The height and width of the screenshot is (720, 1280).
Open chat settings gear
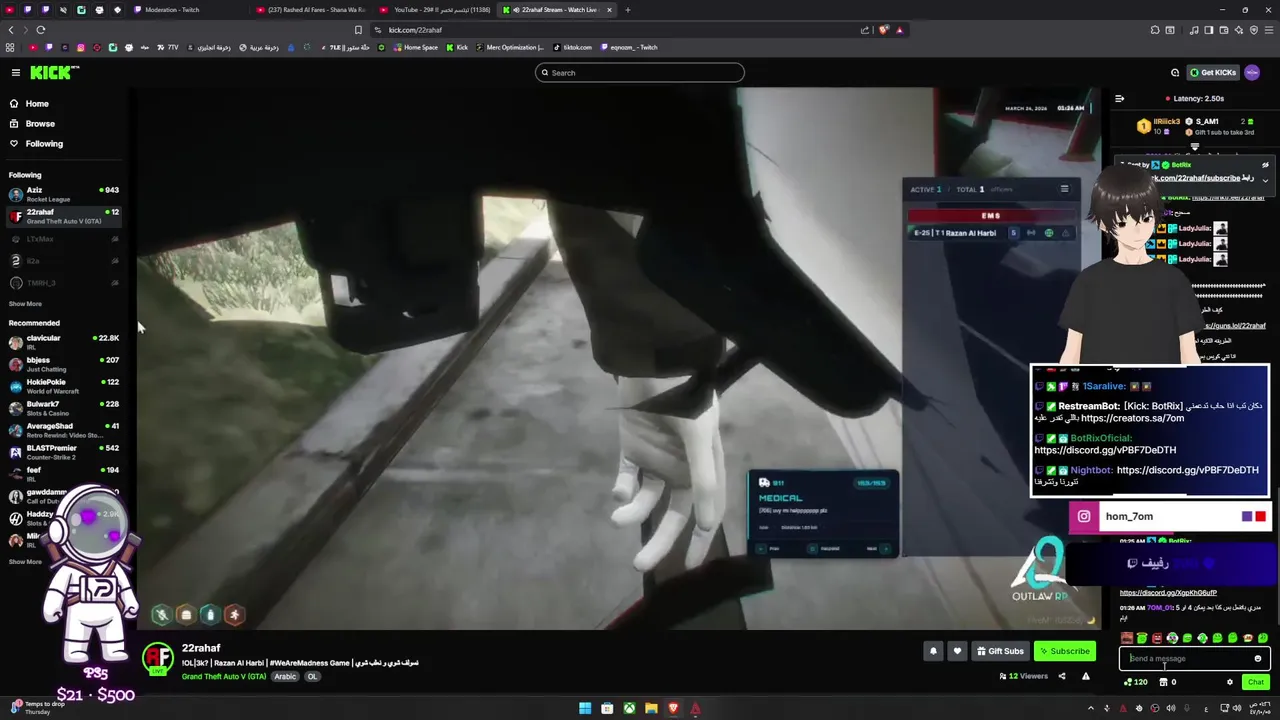coord(1230,682)
